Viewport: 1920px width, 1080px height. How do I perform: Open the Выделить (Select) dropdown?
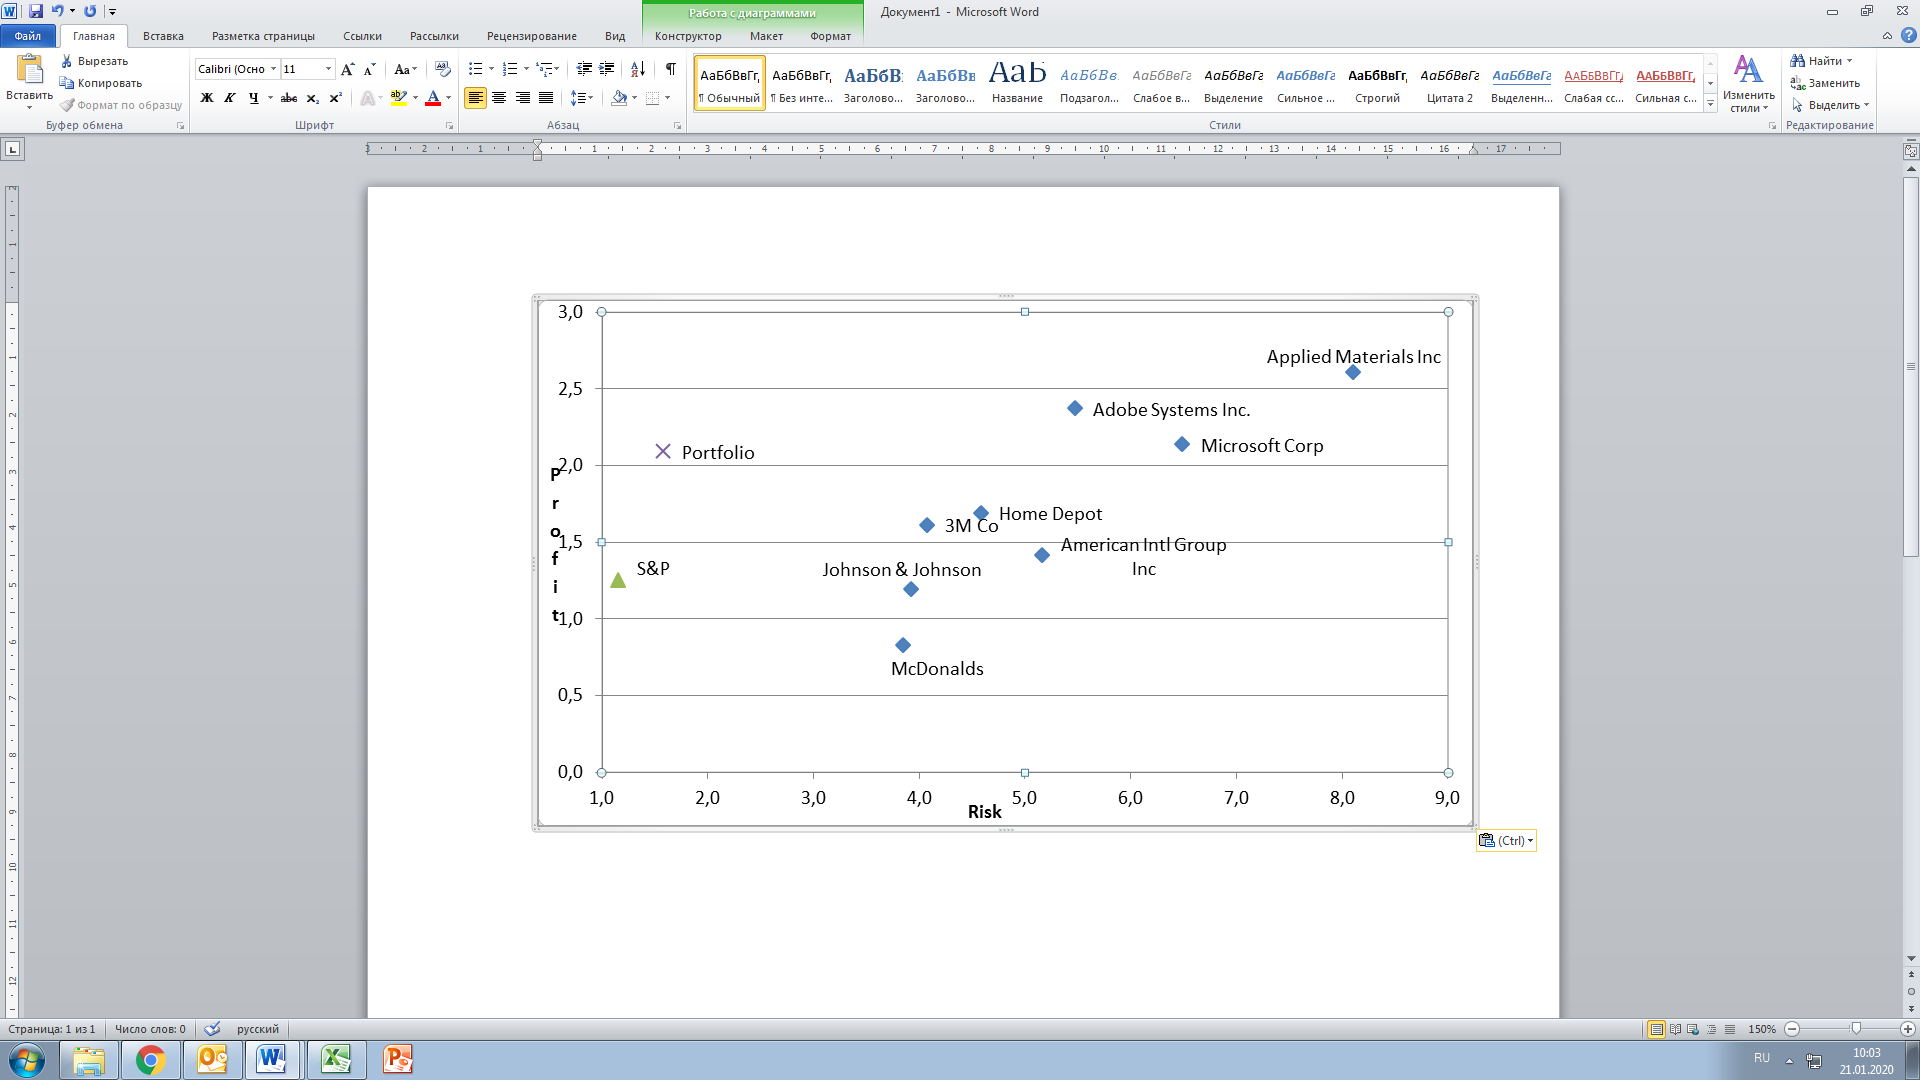[1830, 105]
